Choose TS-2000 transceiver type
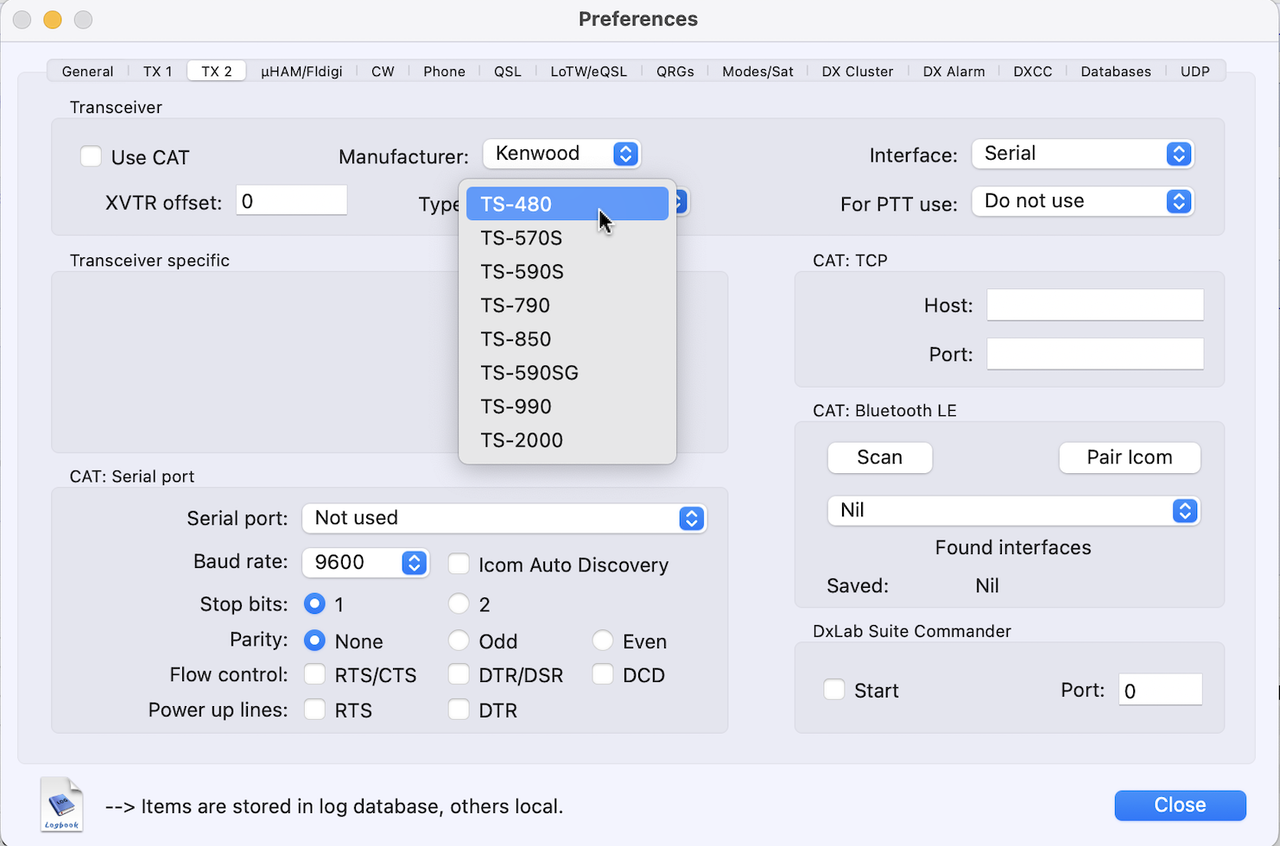The height and width of the screenshot is (846, 1280). 521,440
